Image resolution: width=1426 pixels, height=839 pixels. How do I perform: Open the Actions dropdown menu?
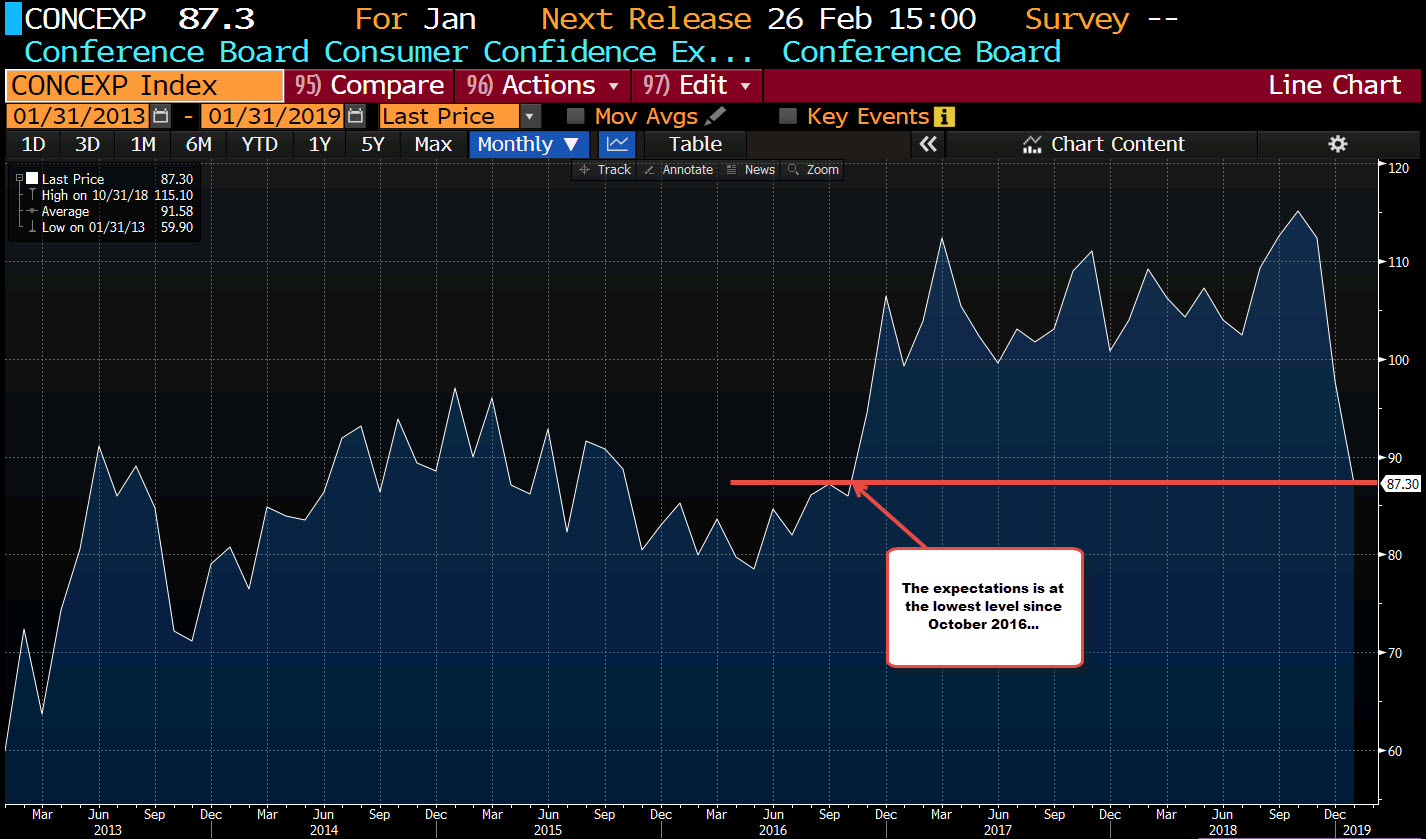(x=543, y=85)
